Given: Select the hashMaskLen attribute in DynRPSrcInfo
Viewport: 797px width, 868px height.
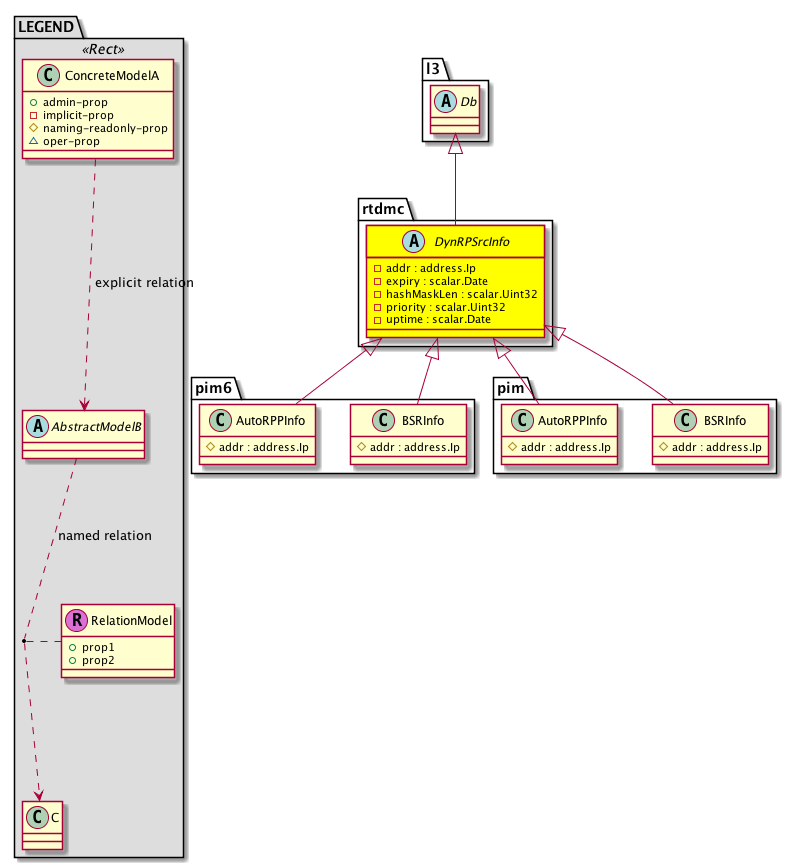Looking at the screenshot, I should click(455, 293).
